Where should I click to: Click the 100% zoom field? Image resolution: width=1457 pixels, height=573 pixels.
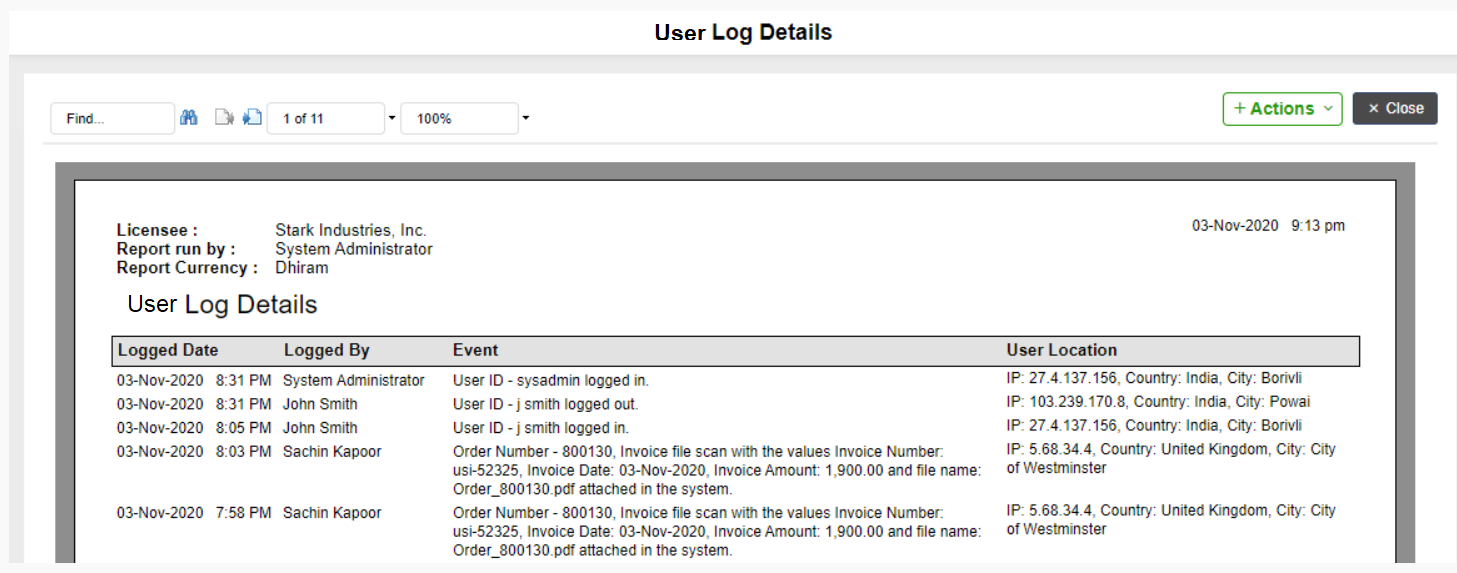460,118
